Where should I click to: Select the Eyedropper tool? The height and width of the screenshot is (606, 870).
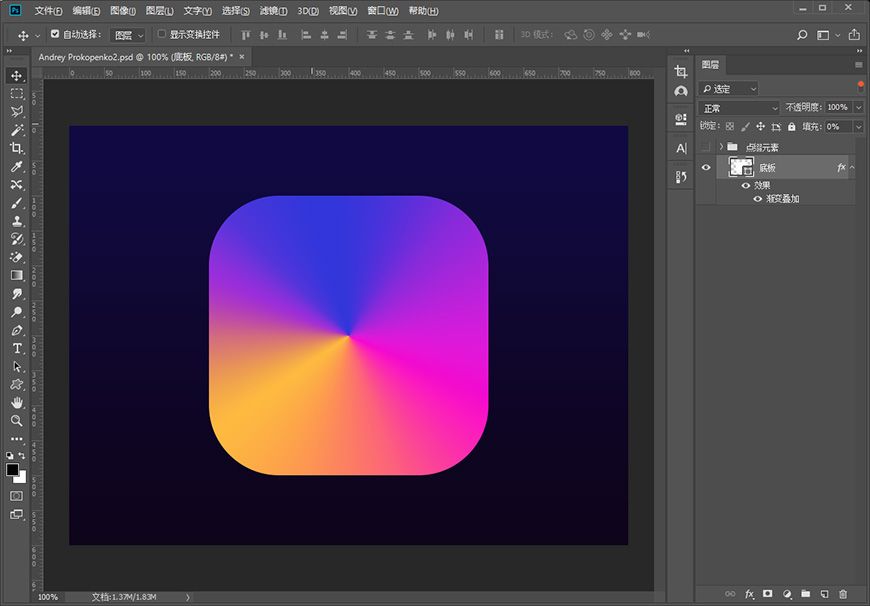pyautogui.click(x=17, y=166)
